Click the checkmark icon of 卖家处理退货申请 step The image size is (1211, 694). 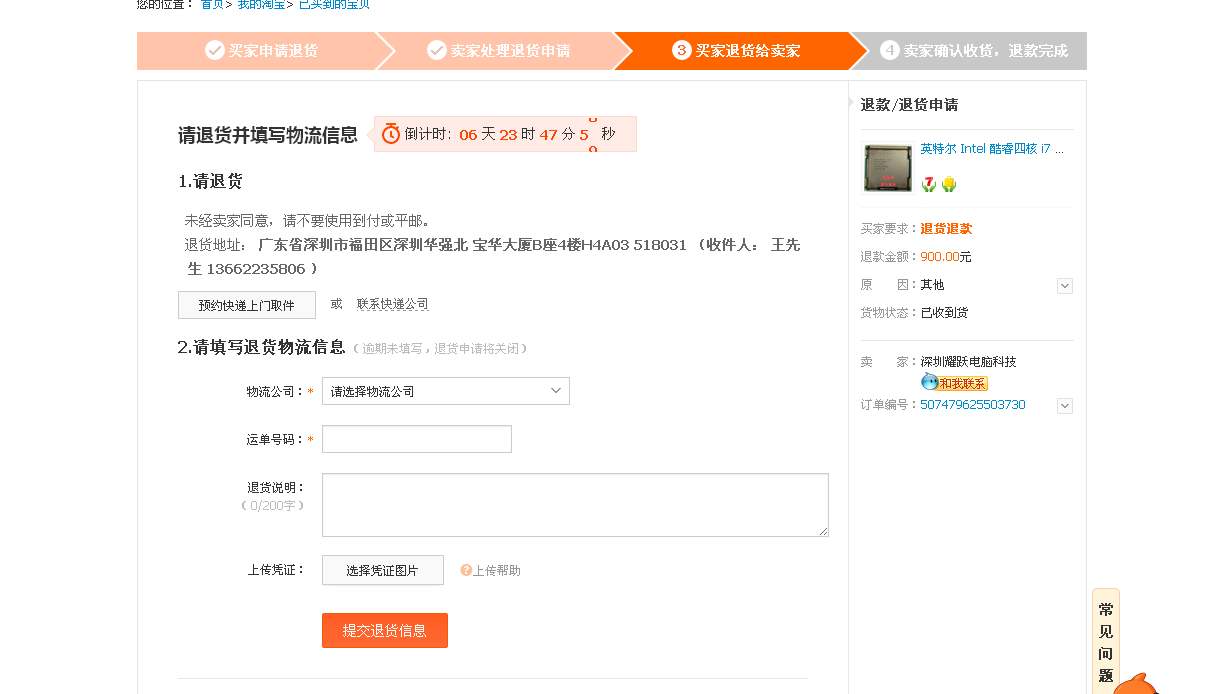coord(437,50)
